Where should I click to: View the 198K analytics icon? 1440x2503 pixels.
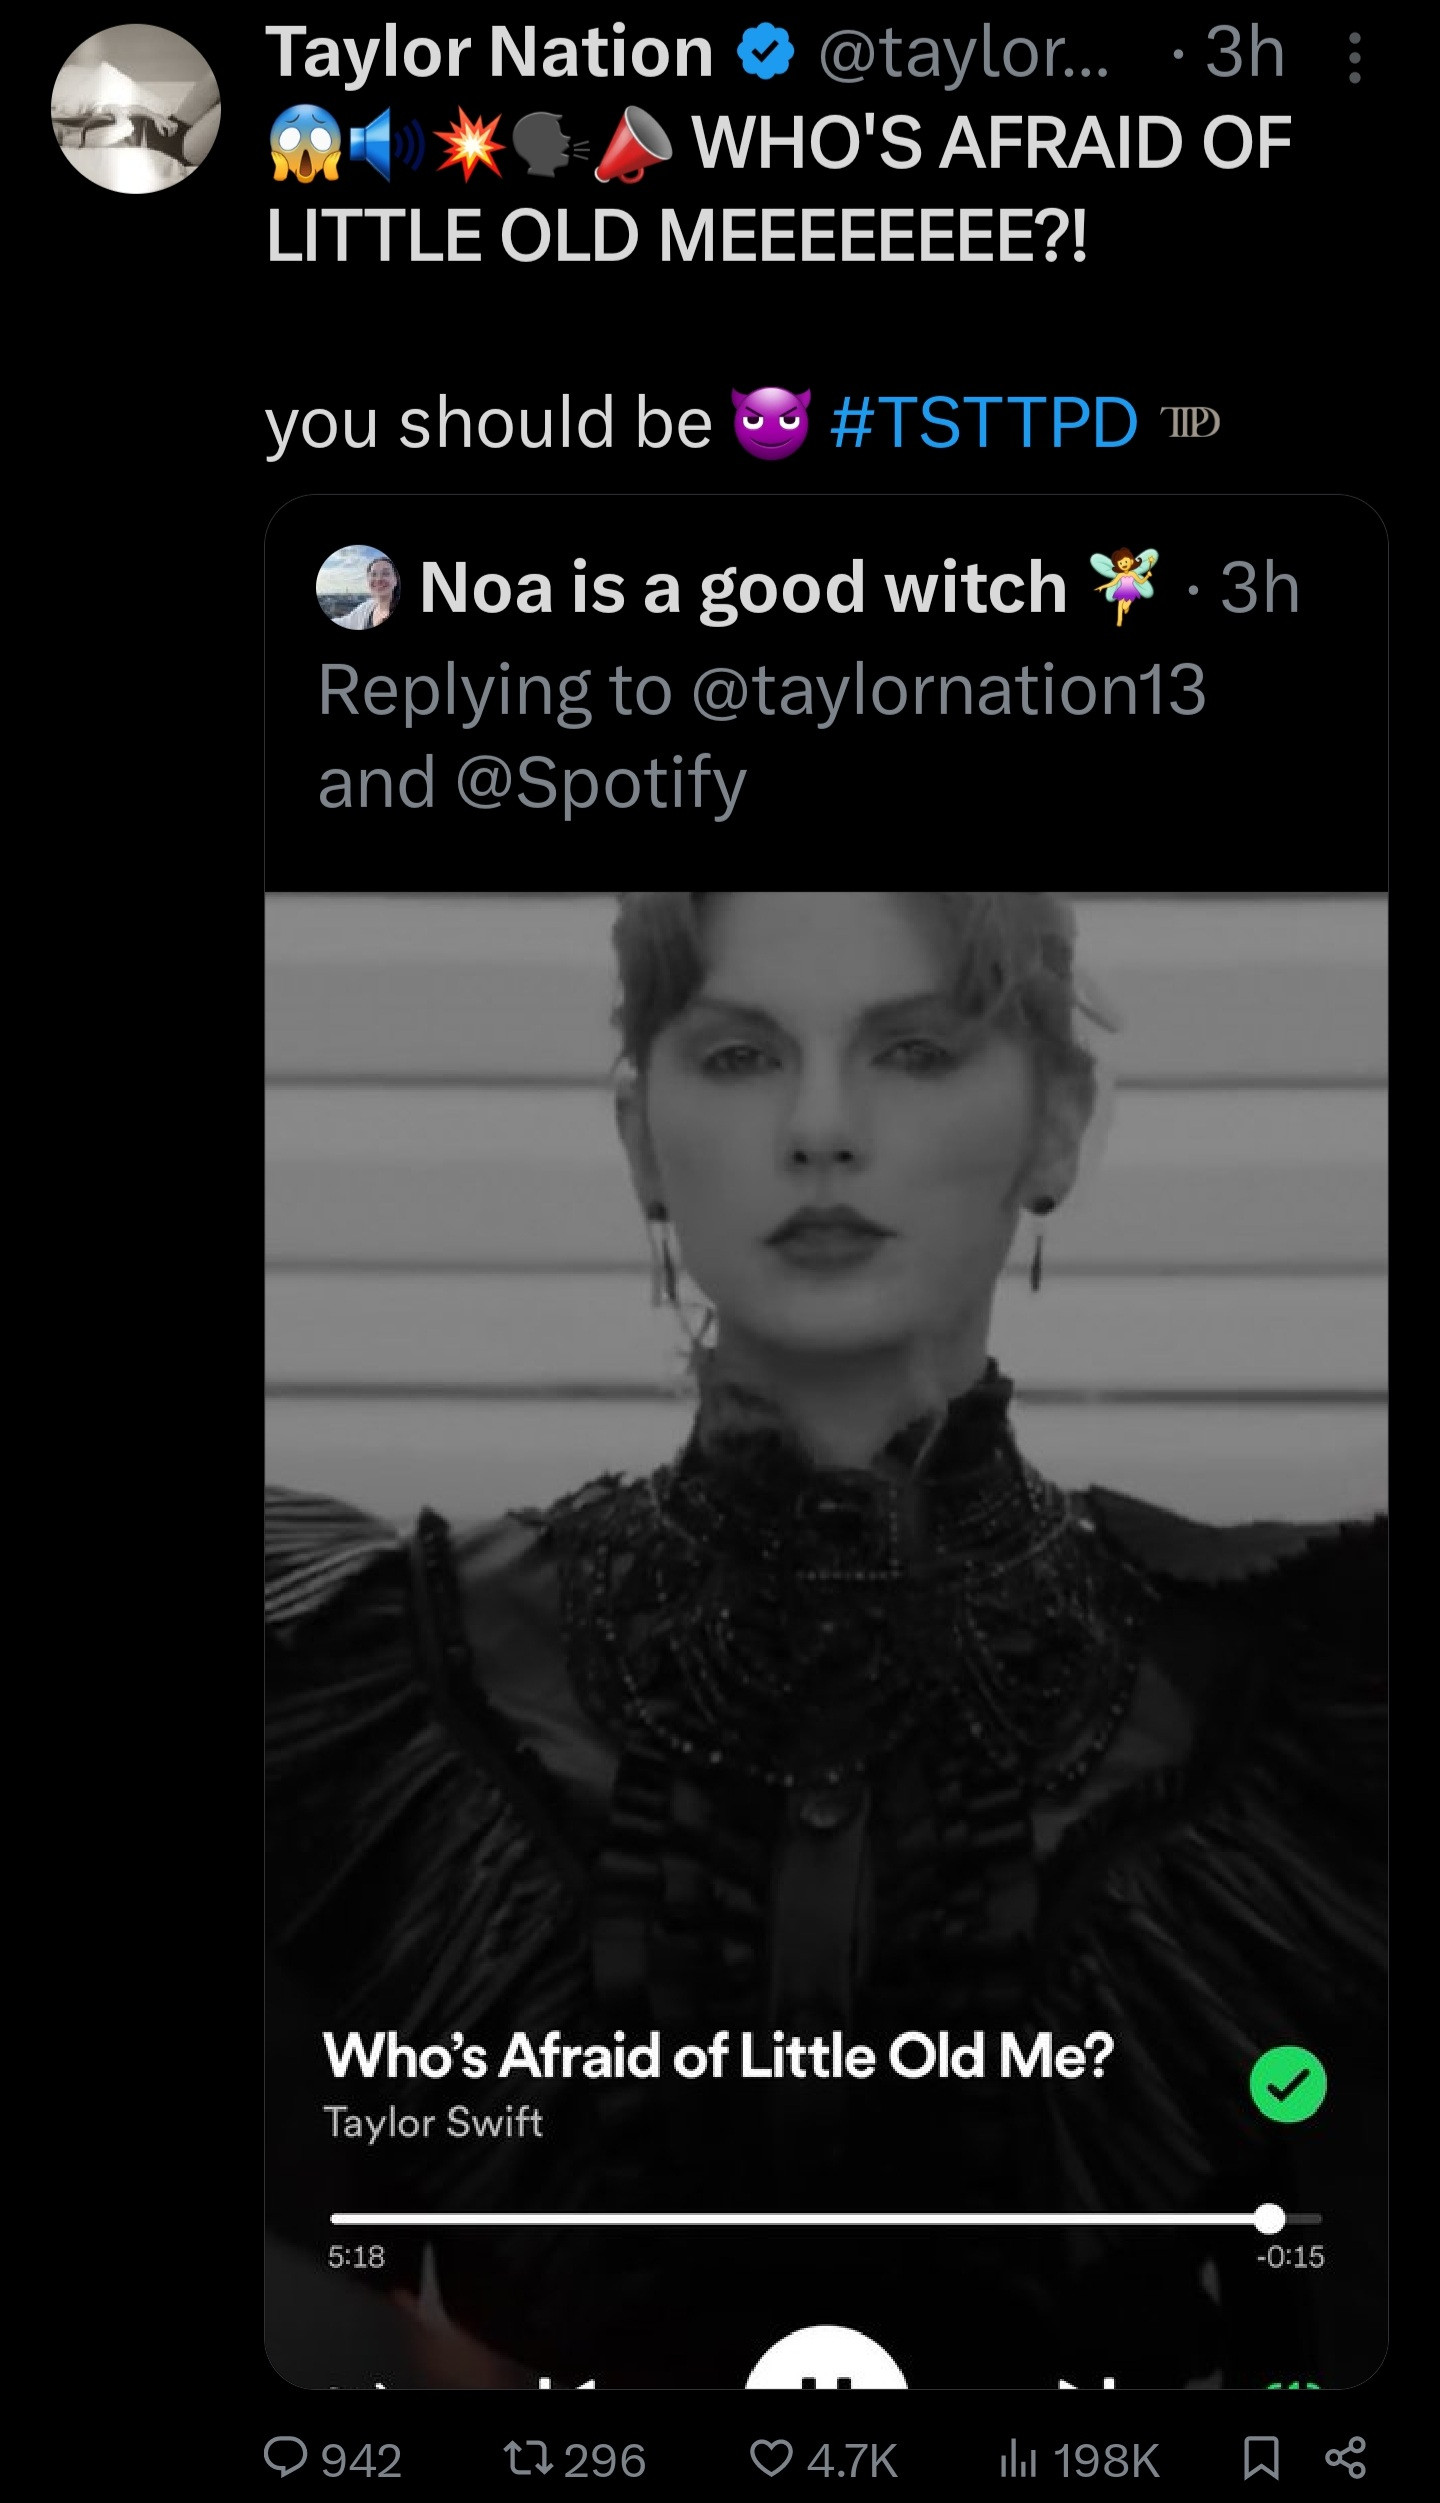[1017, 2456]
